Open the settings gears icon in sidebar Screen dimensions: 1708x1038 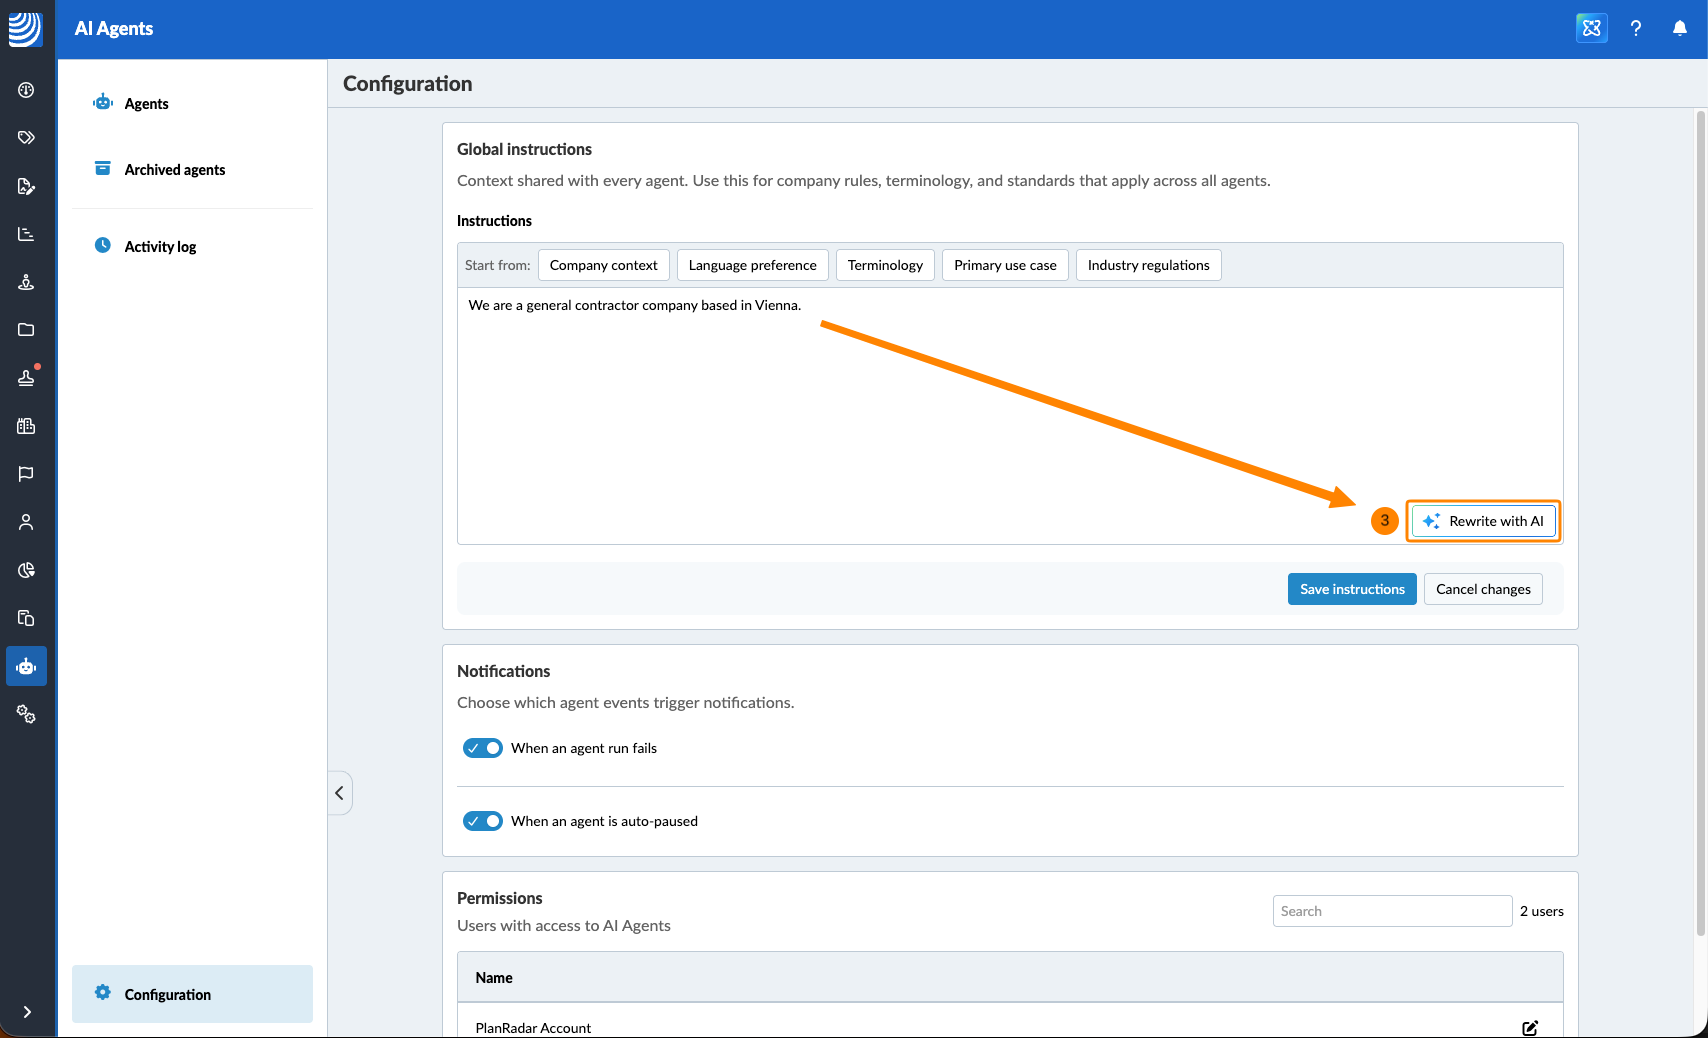point(26,714)
